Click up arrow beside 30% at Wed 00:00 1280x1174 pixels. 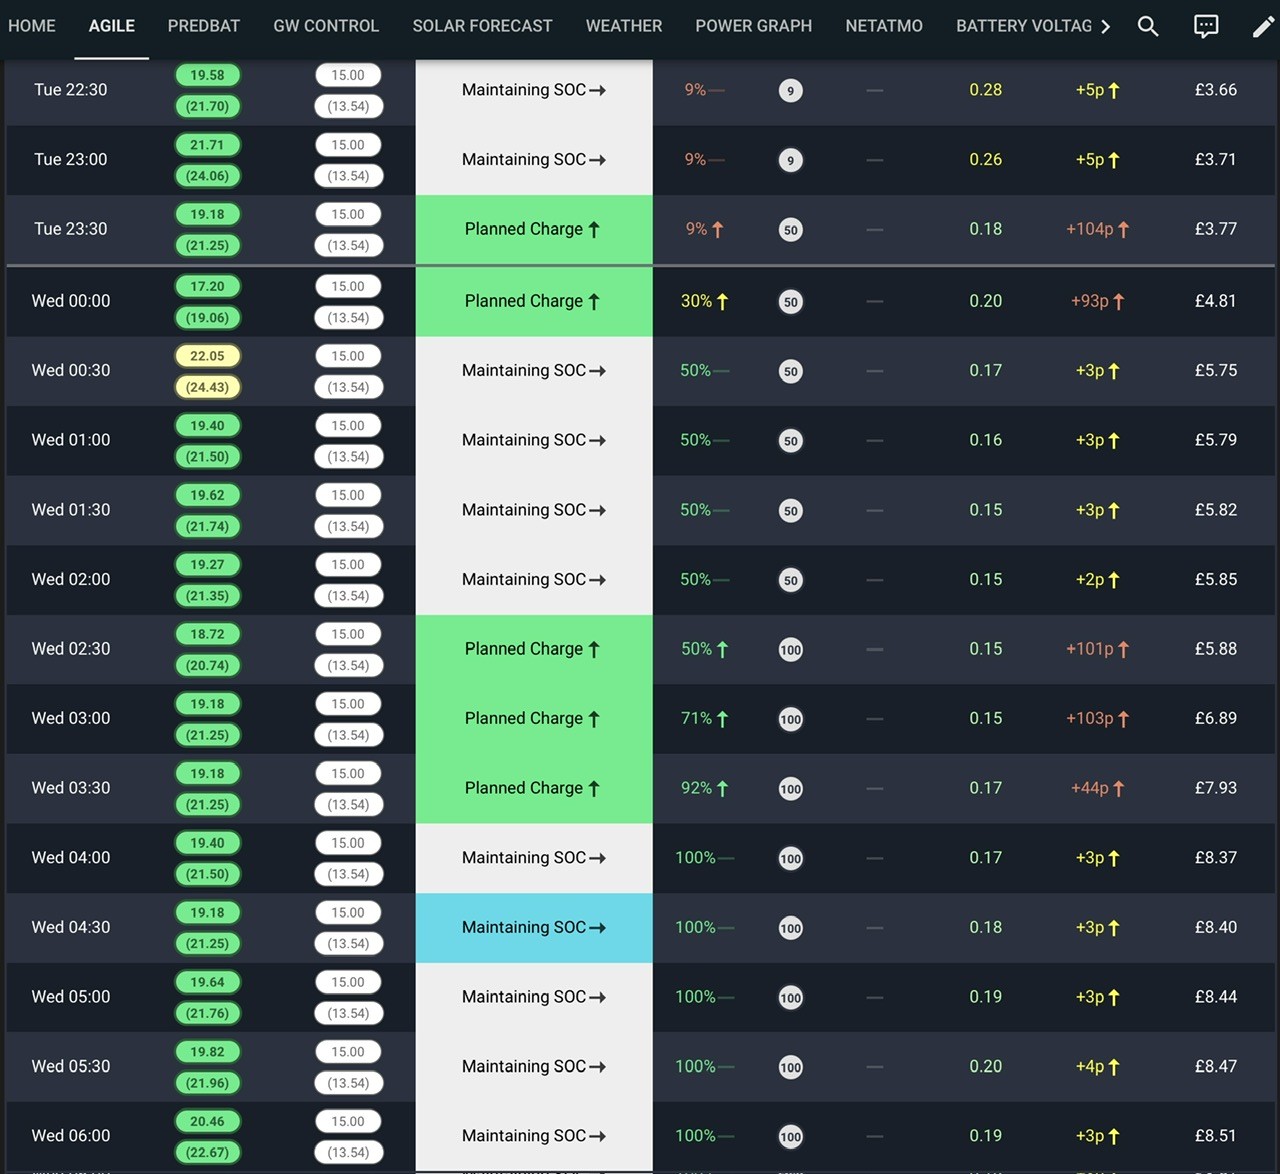coord(723,301)
